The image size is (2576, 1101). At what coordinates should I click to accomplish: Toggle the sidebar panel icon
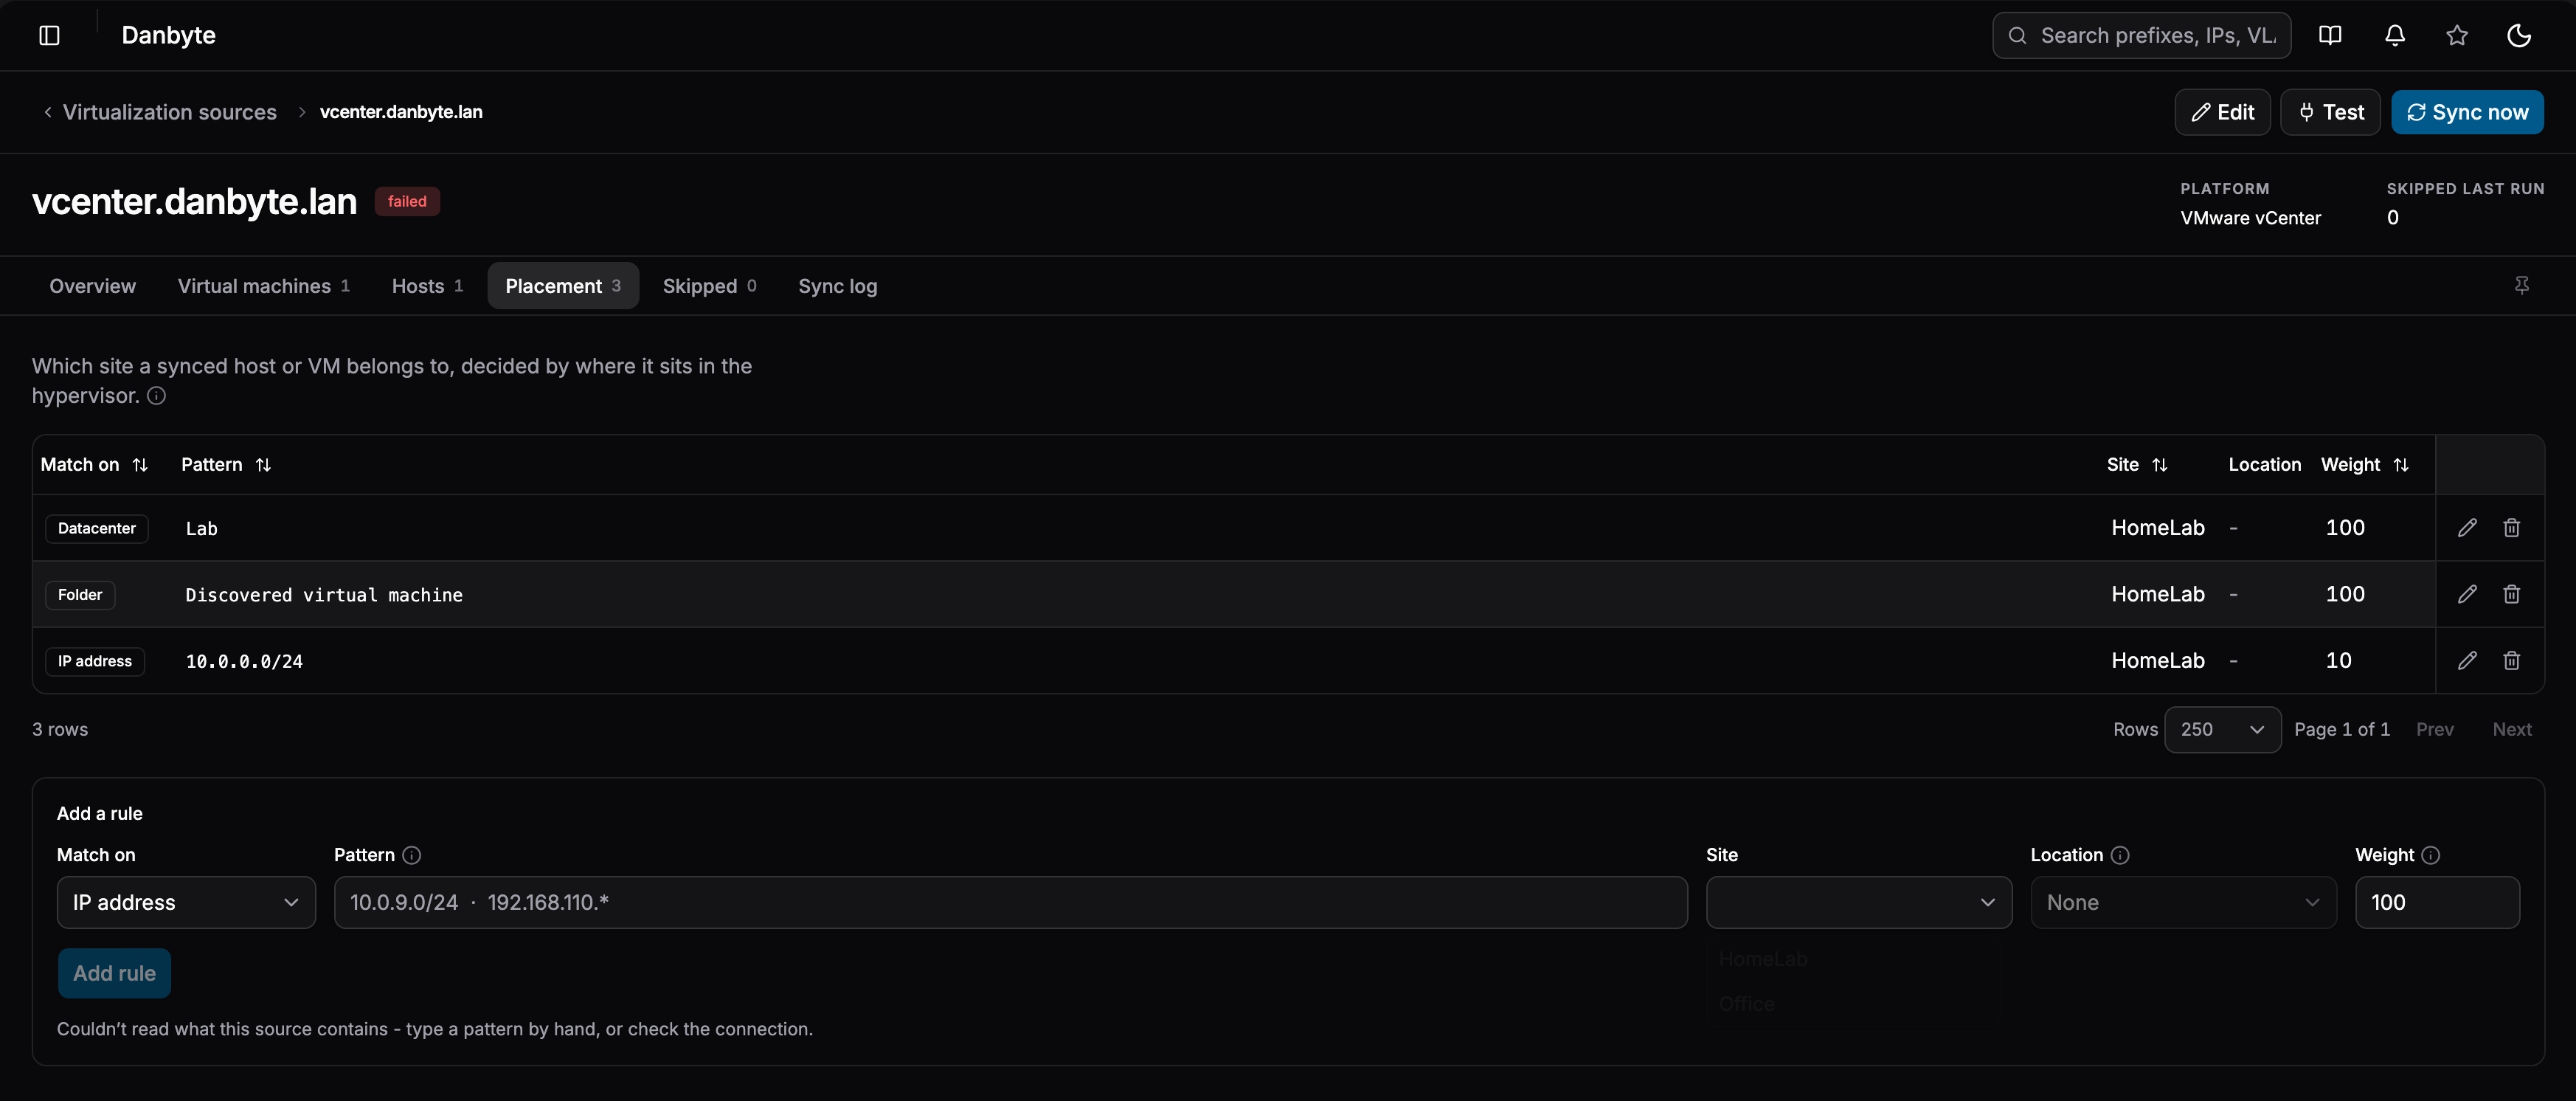point(49,35)
